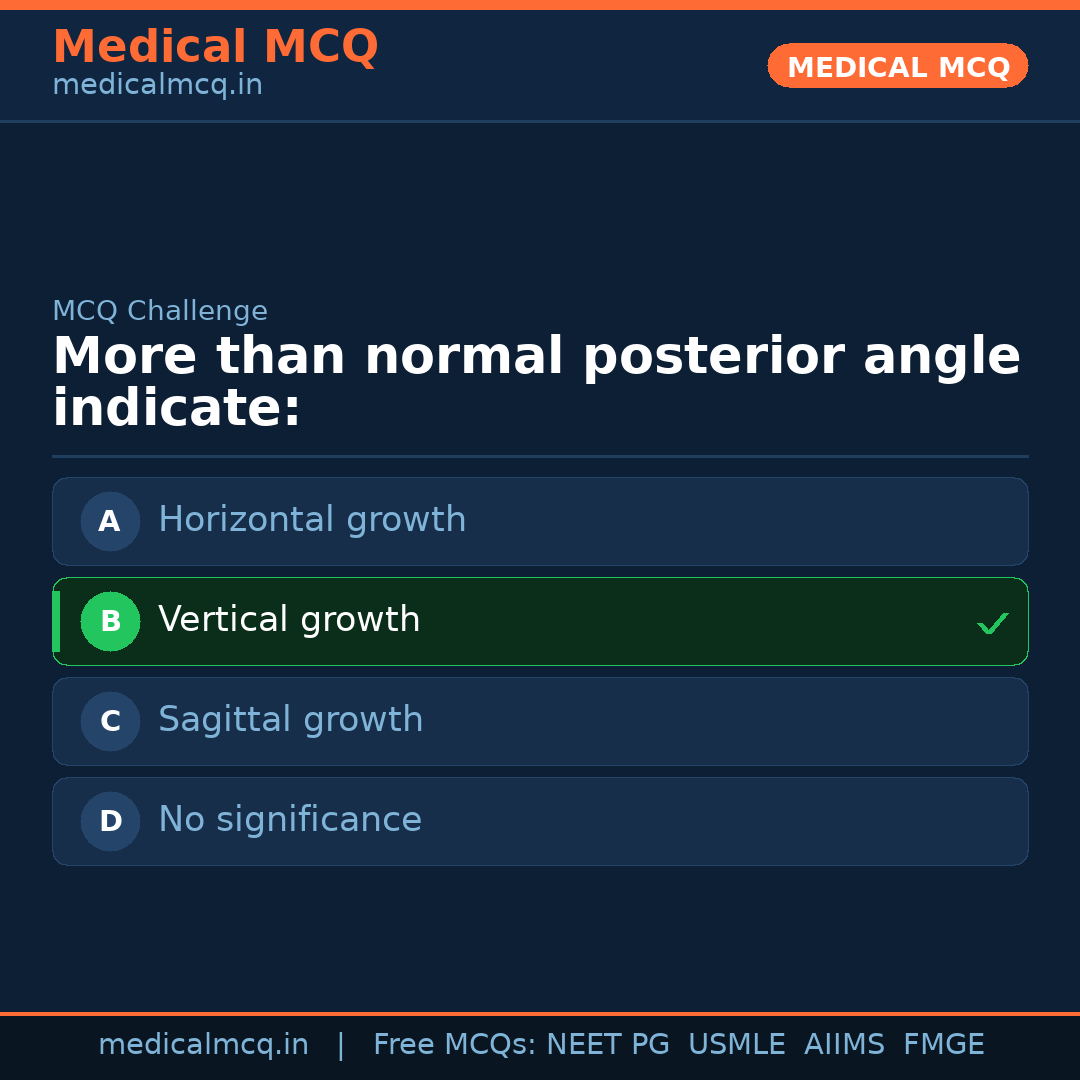1080x1080 pixels.
Task: Click the question text about posterior angle
Action: click(536, 383)
